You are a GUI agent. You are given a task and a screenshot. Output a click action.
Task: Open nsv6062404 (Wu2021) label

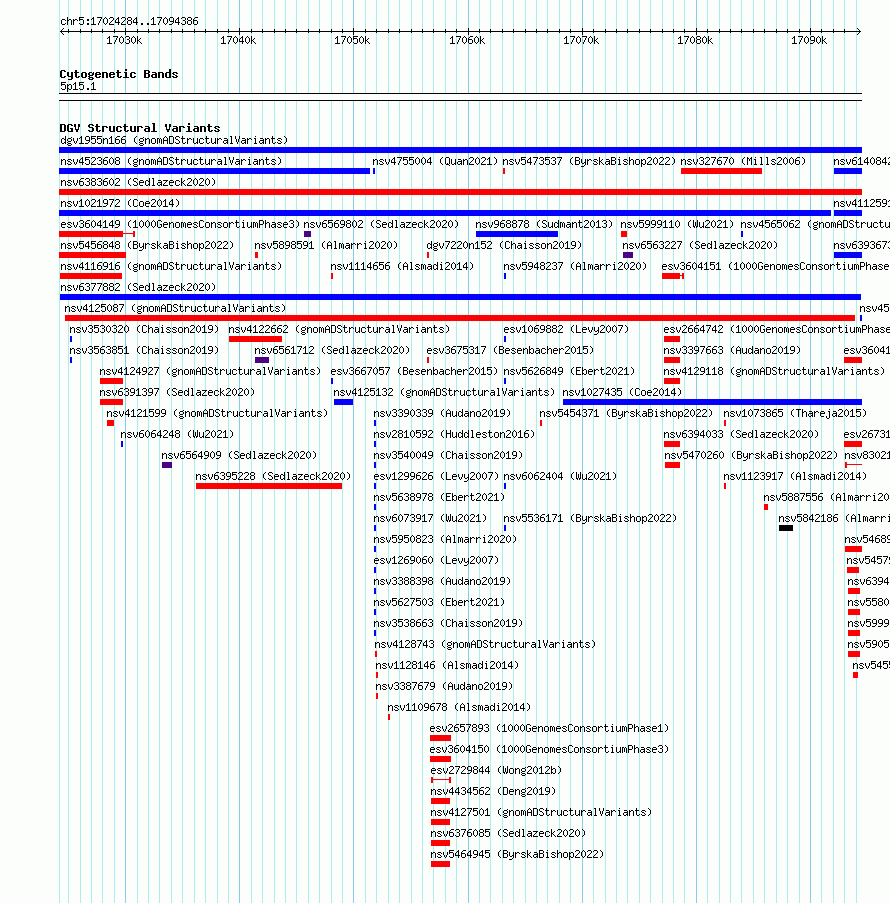560,477
